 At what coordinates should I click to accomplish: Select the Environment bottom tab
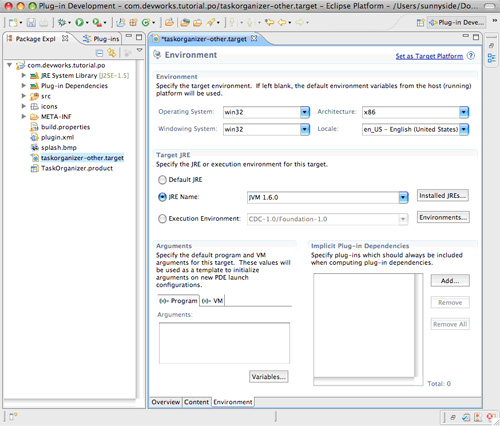pos(233,402)
